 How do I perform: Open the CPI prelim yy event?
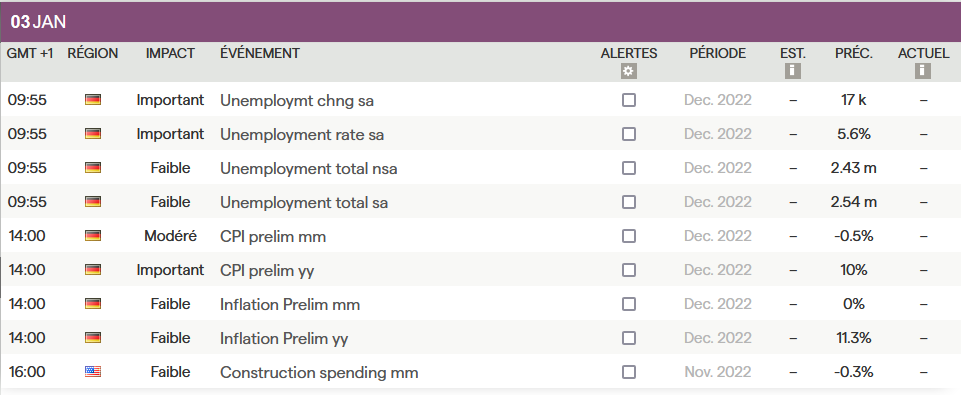click(x=267, y=271)
